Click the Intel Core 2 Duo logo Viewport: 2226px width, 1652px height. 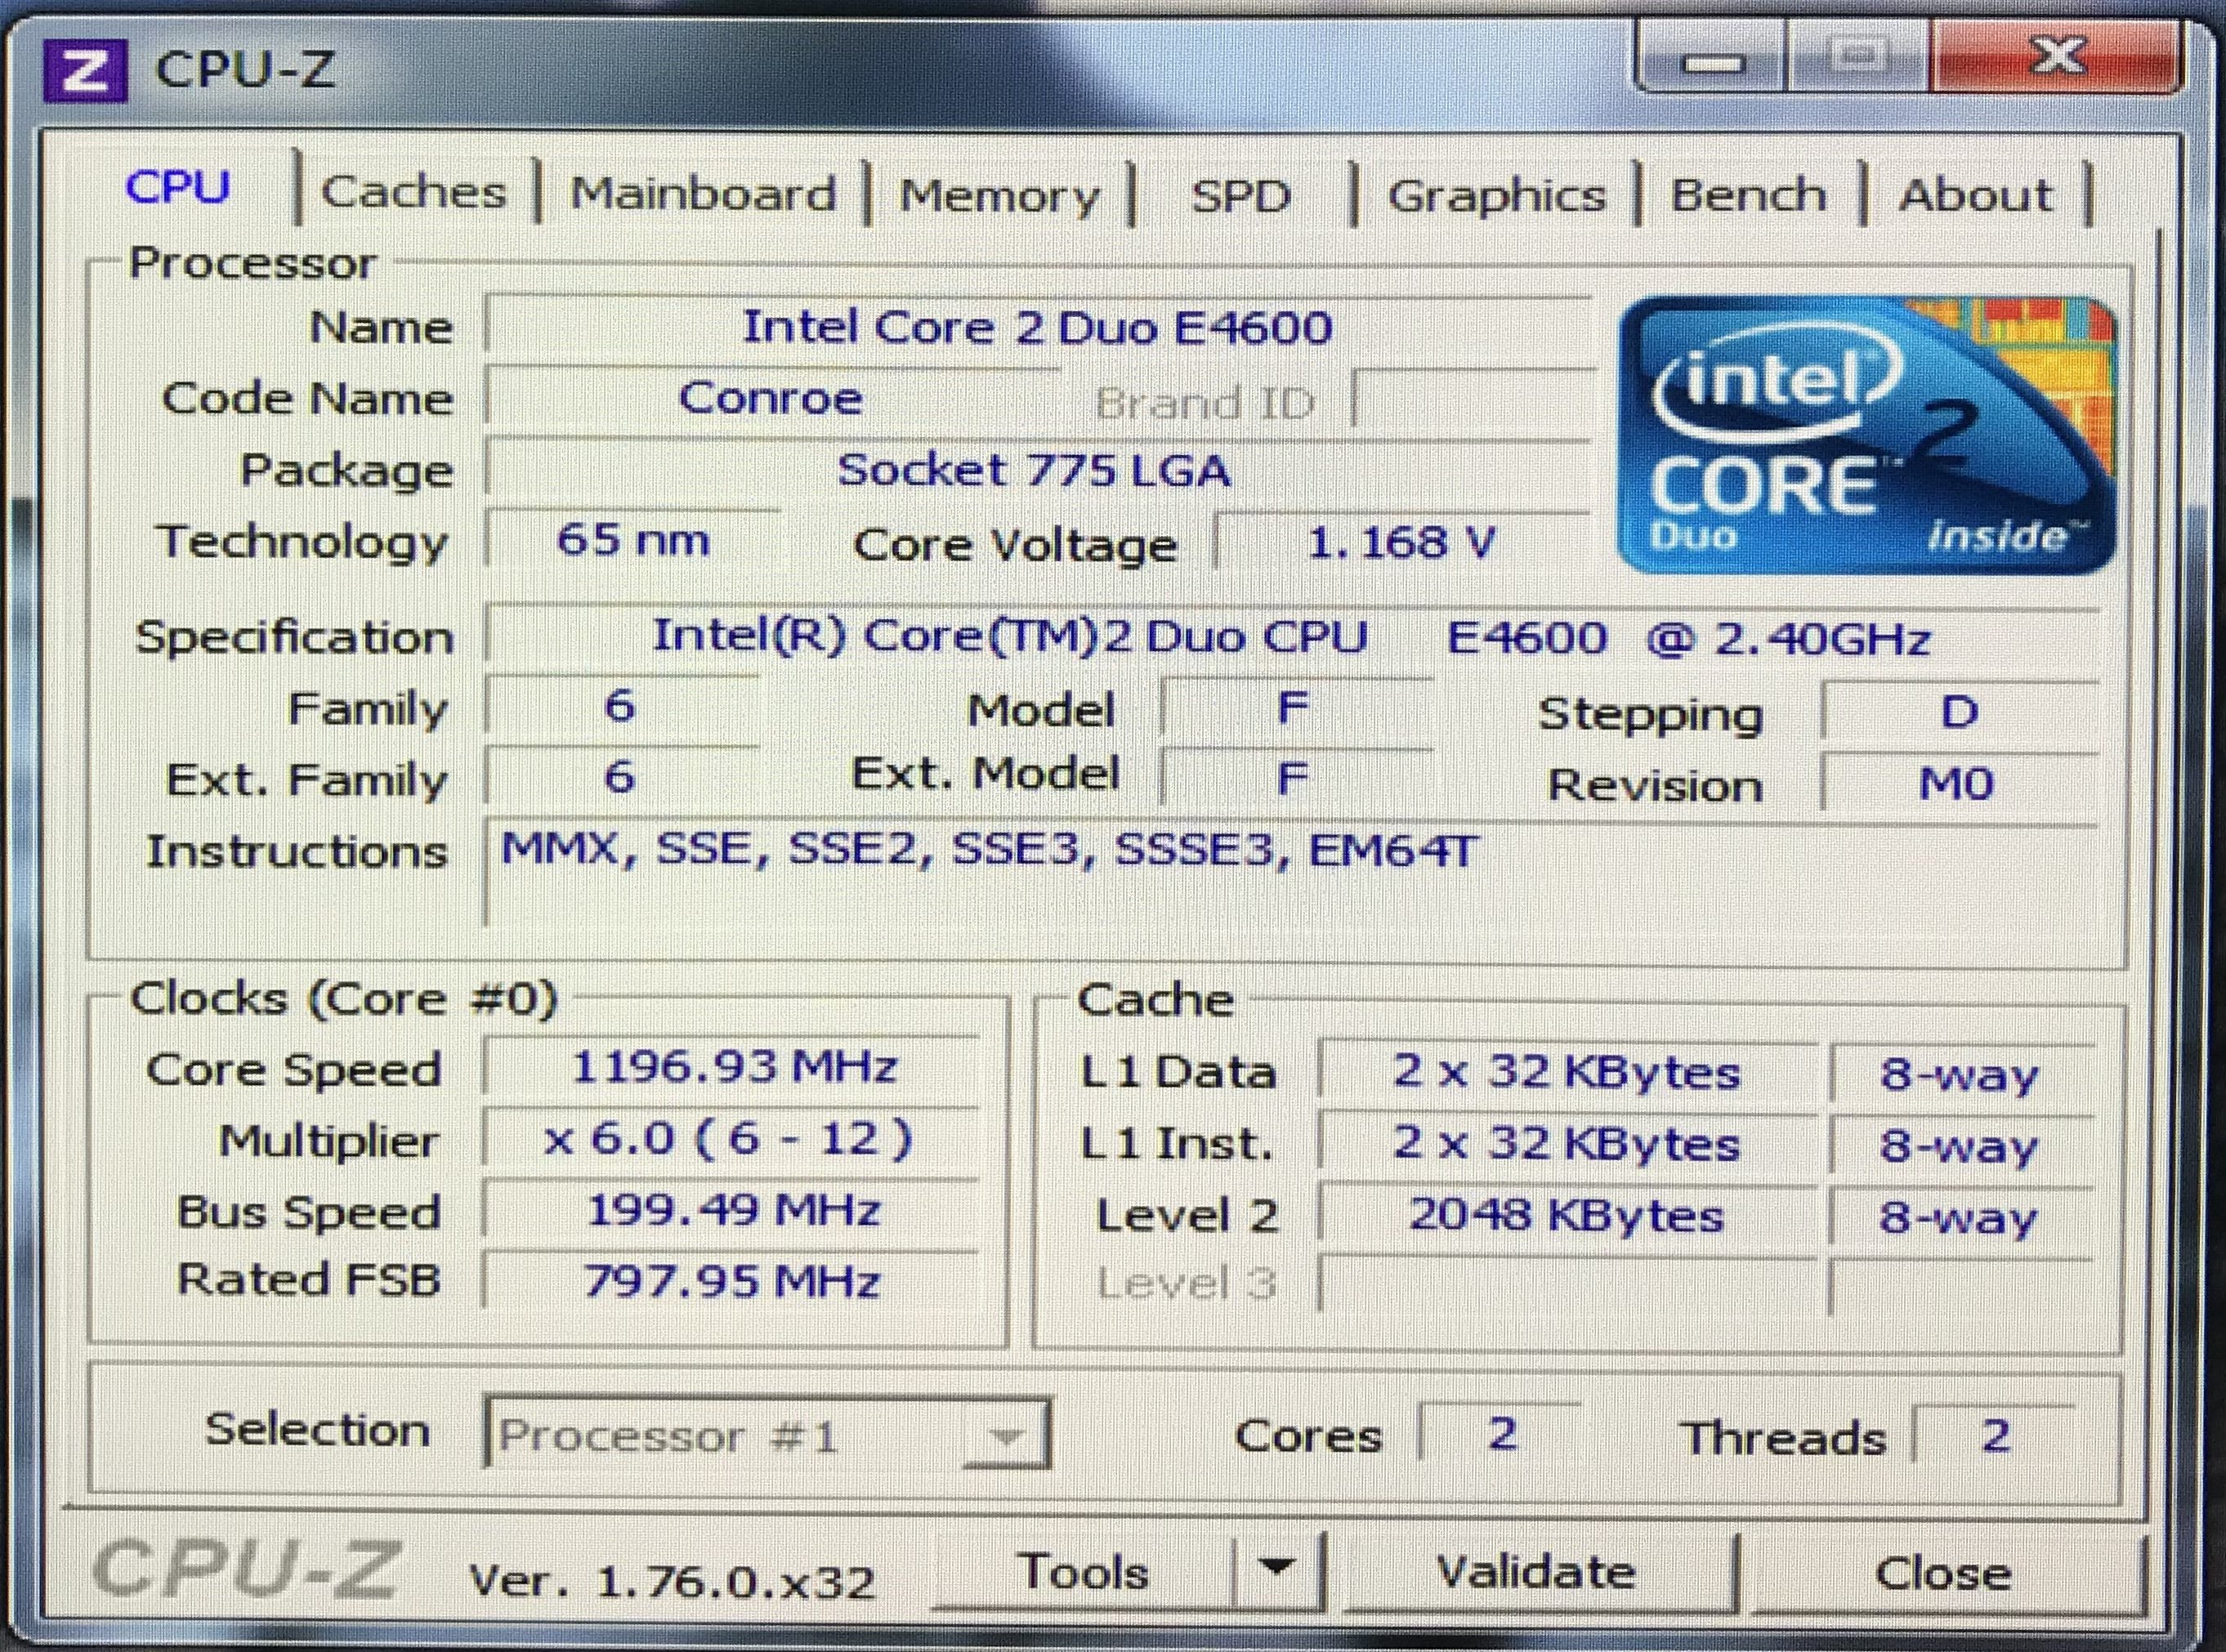pyautogui.click(x=1866, y=436)
